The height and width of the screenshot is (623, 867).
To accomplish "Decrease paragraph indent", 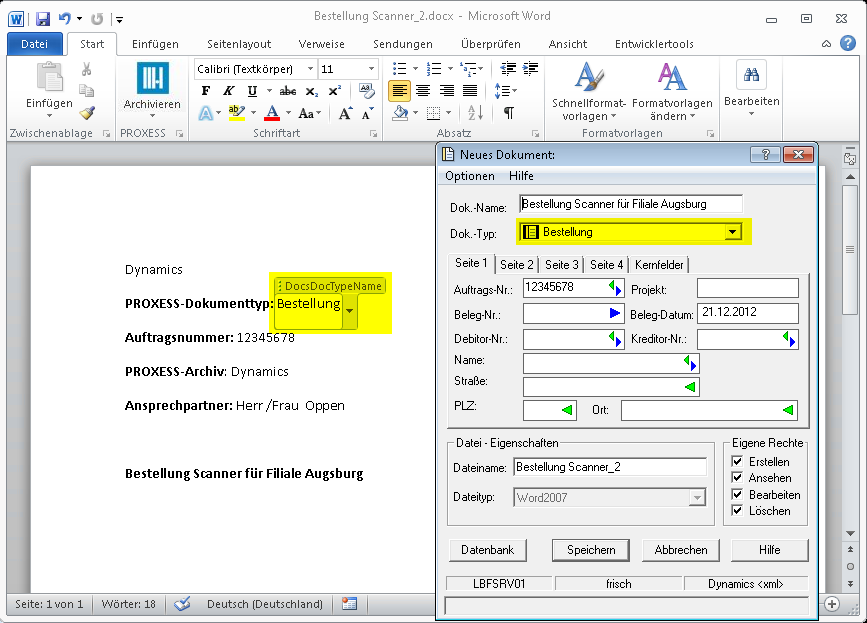I will (x=508, y=69).
